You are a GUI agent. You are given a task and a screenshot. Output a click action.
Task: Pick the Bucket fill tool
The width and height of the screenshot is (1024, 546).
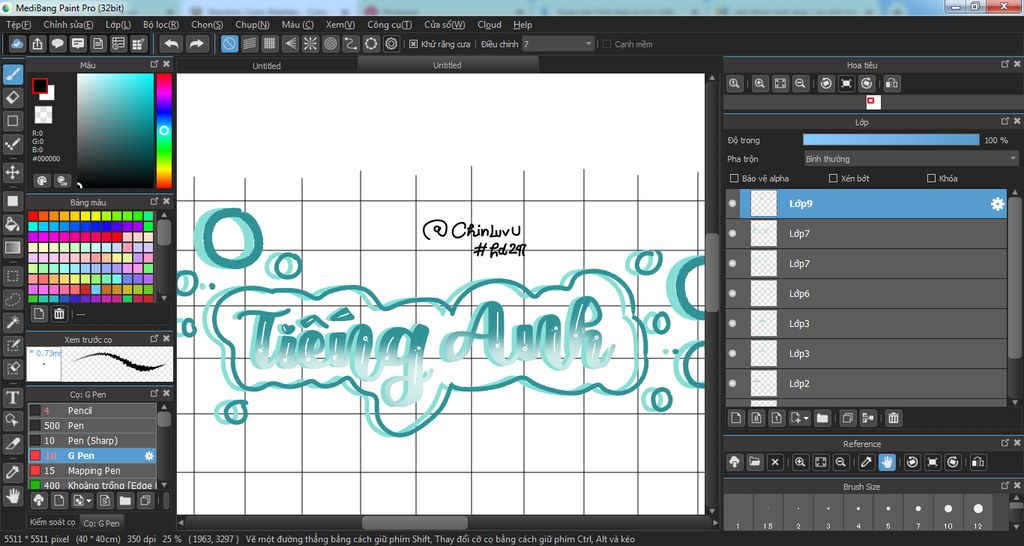pyautogui.click(x=12, y=224)
